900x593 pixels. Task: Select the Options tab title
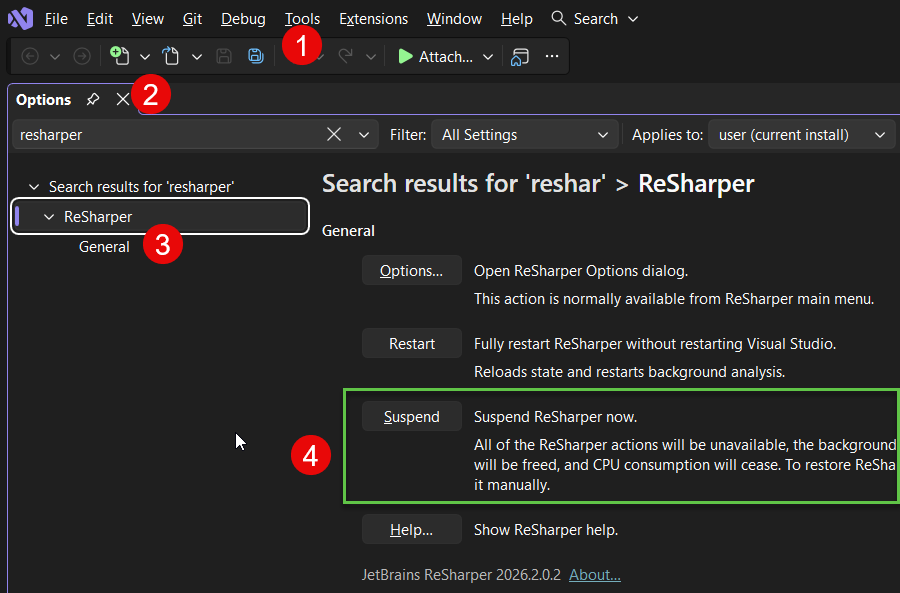pyautogui.click(x=44, y=100)
